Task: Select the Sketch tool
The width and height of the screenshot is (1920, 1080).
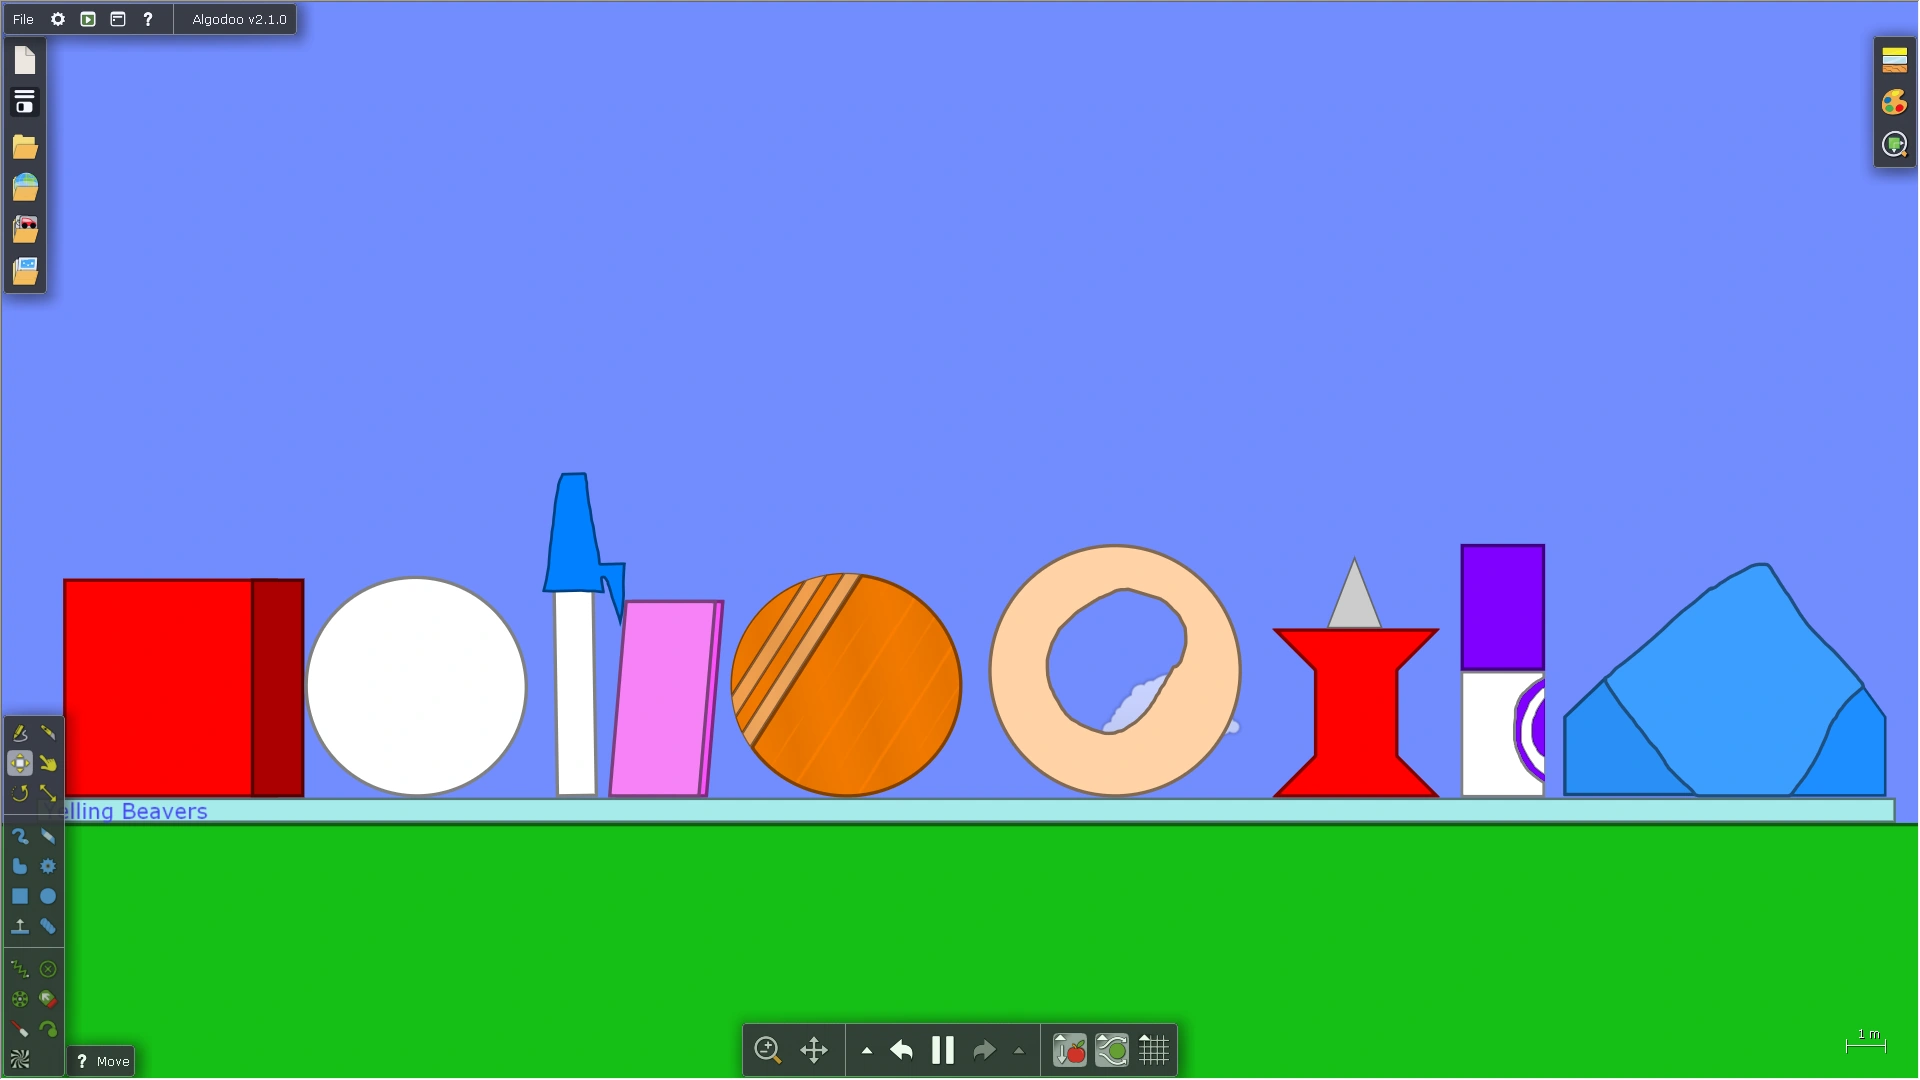Action: click(19, 733)
